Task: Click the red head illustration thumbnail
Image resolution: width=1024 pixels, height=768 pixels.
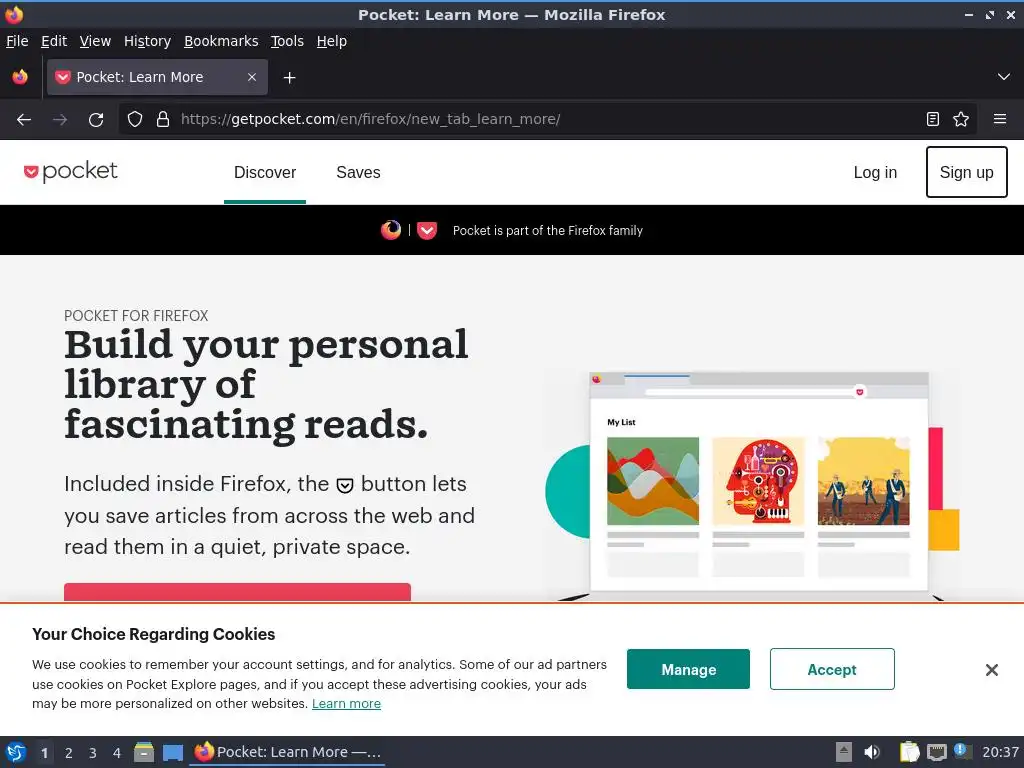Action: coord(758,481)
